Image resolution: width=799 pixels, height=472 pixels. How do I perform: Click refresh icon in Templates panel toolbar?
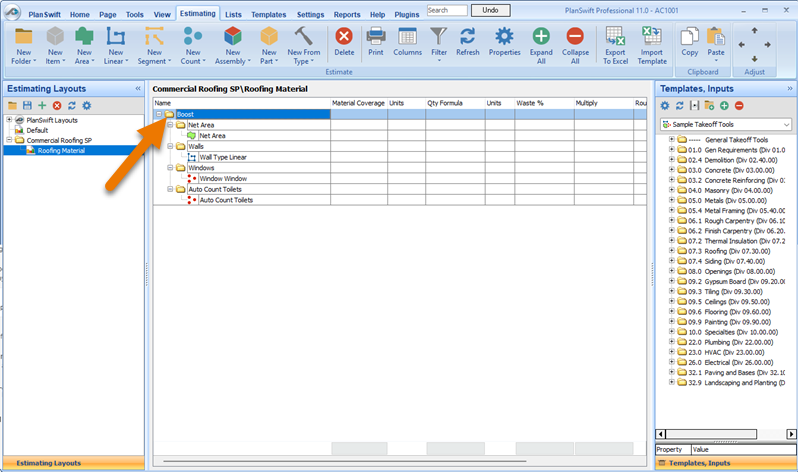pyautogui.click(x=680, y=106)
